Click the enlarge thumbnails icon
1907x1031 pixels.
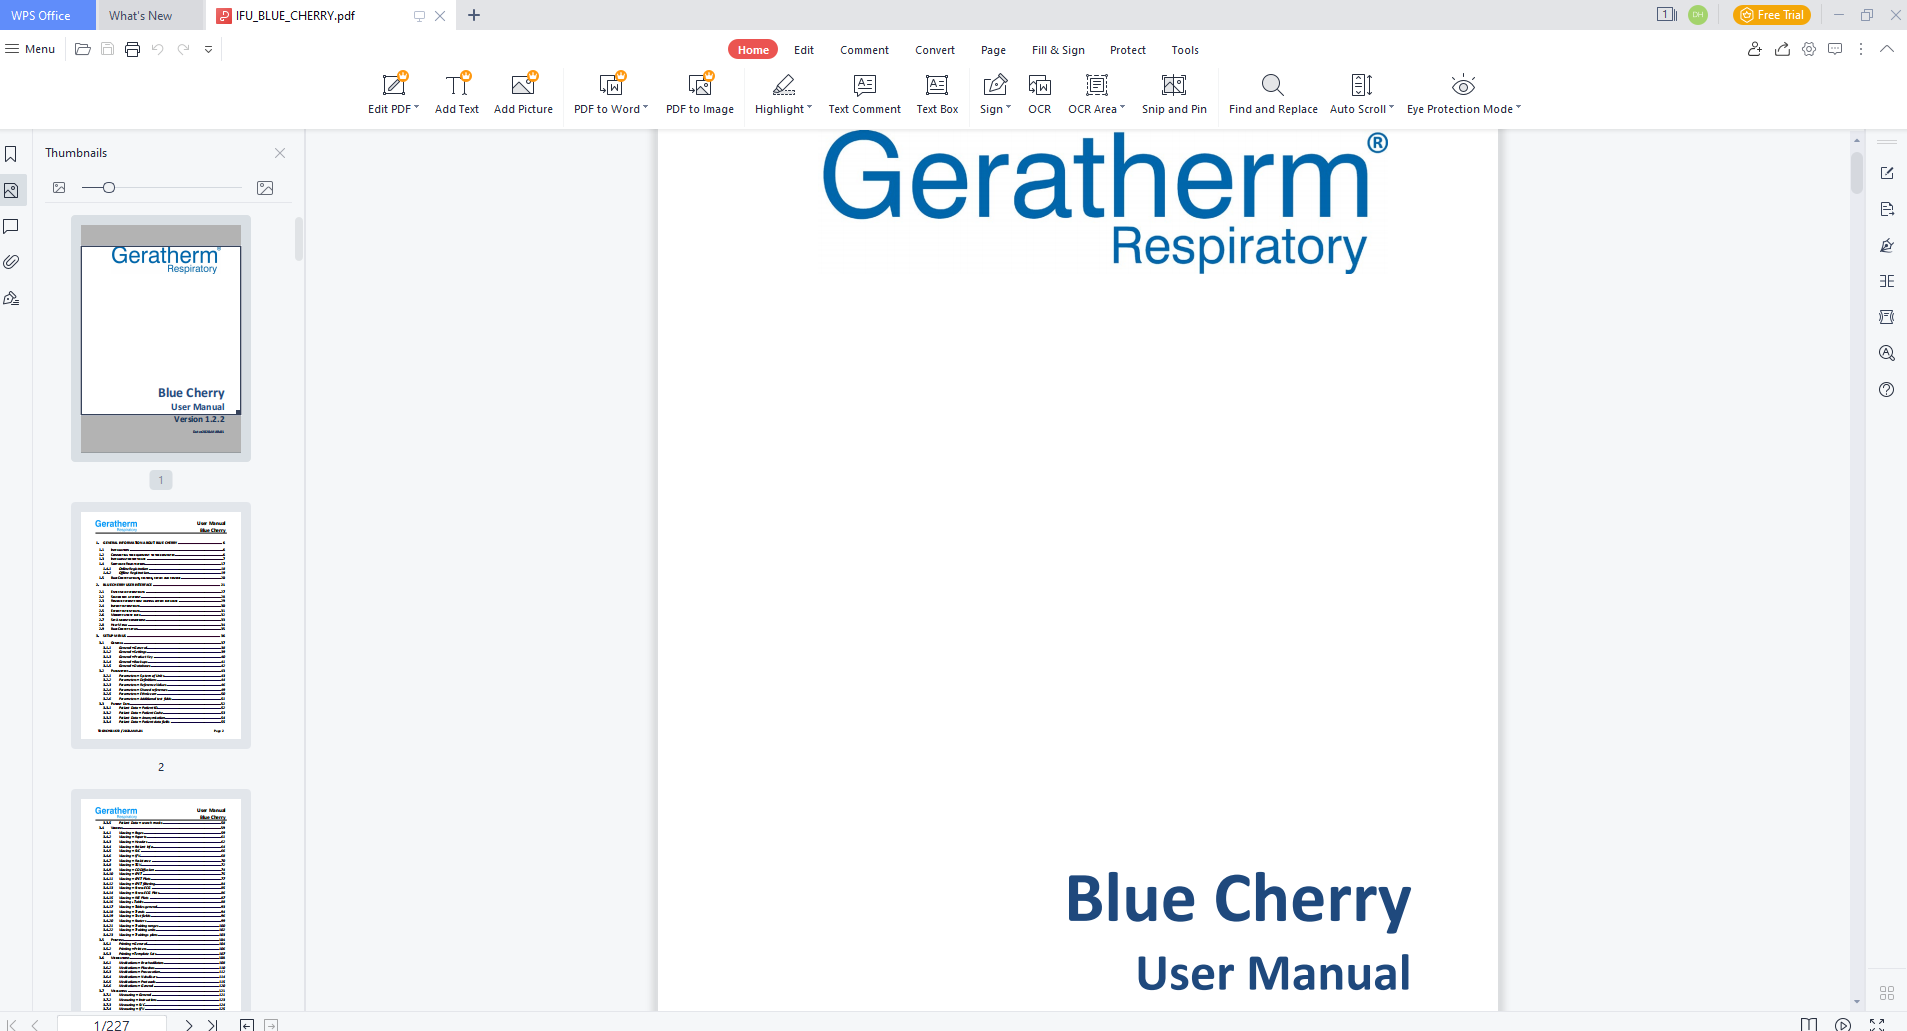click(265, 188)
